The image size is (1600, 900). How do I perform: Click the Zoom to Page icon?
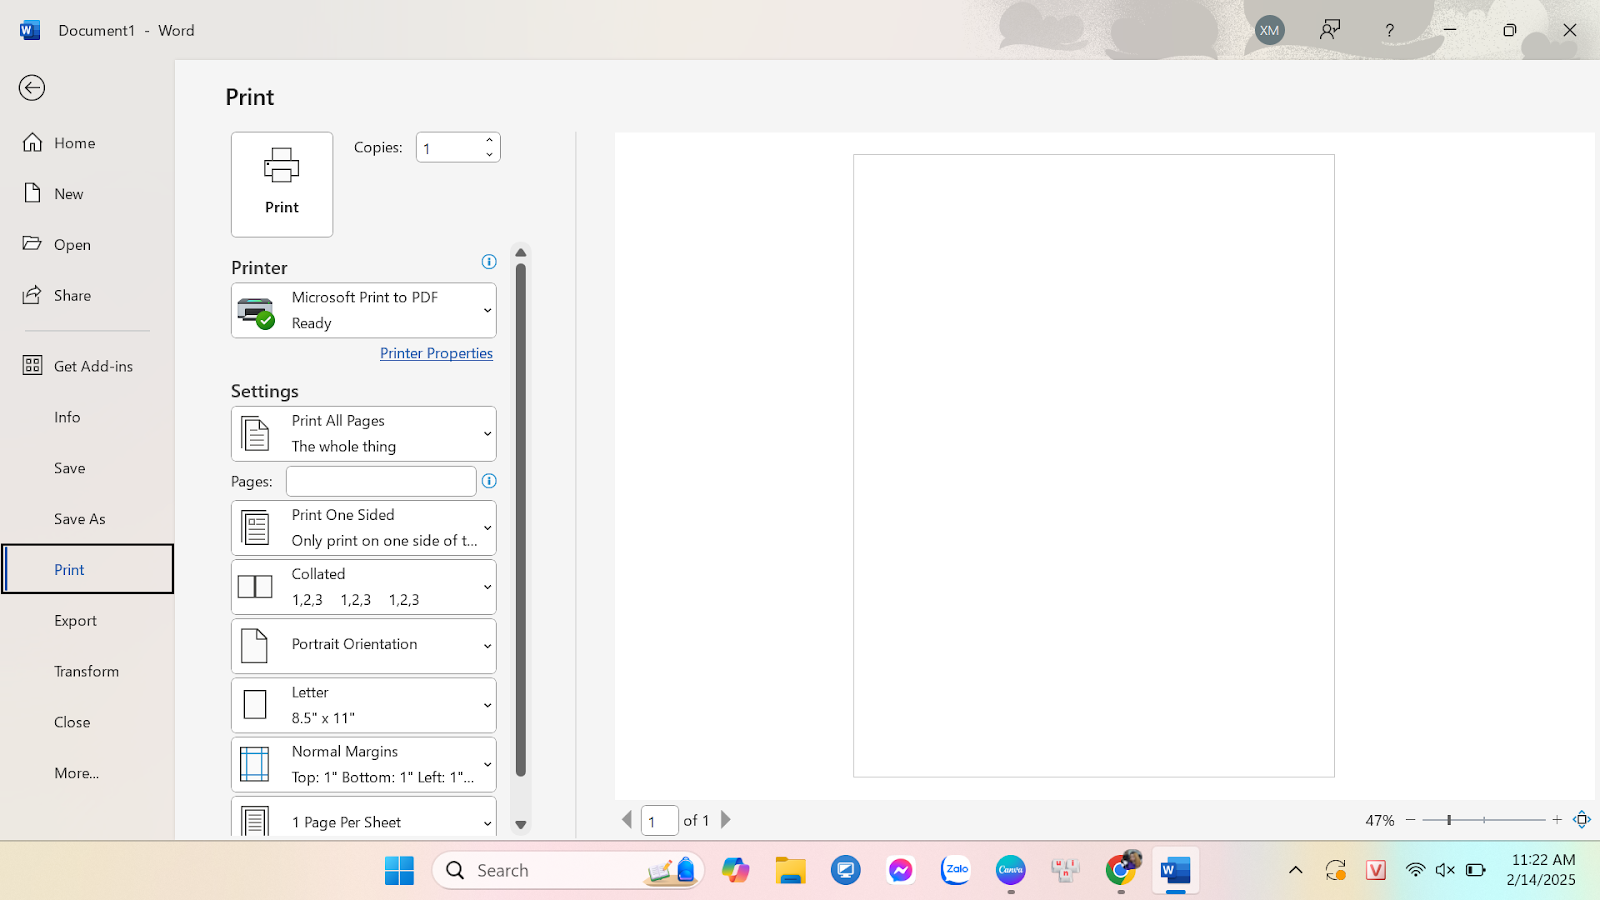pos(1582,820)
